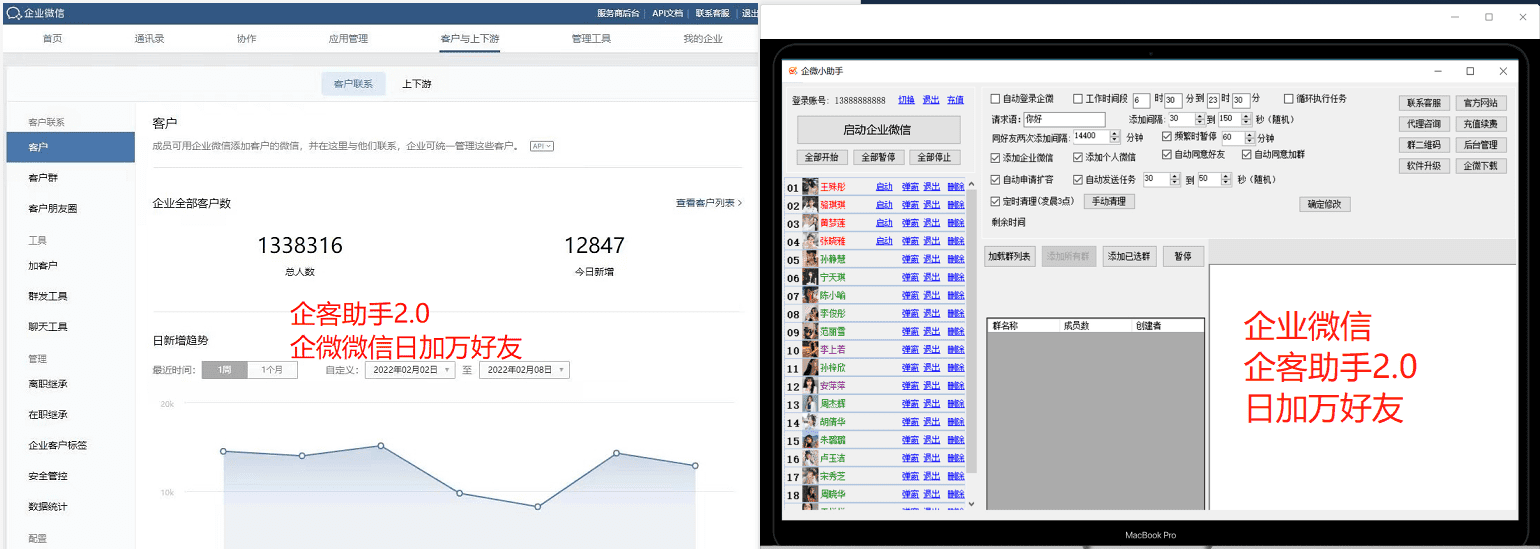The image size is (1540, 549).
Task: Open the end date 2022年02月08日 dropdown
Action: point(524,370)
